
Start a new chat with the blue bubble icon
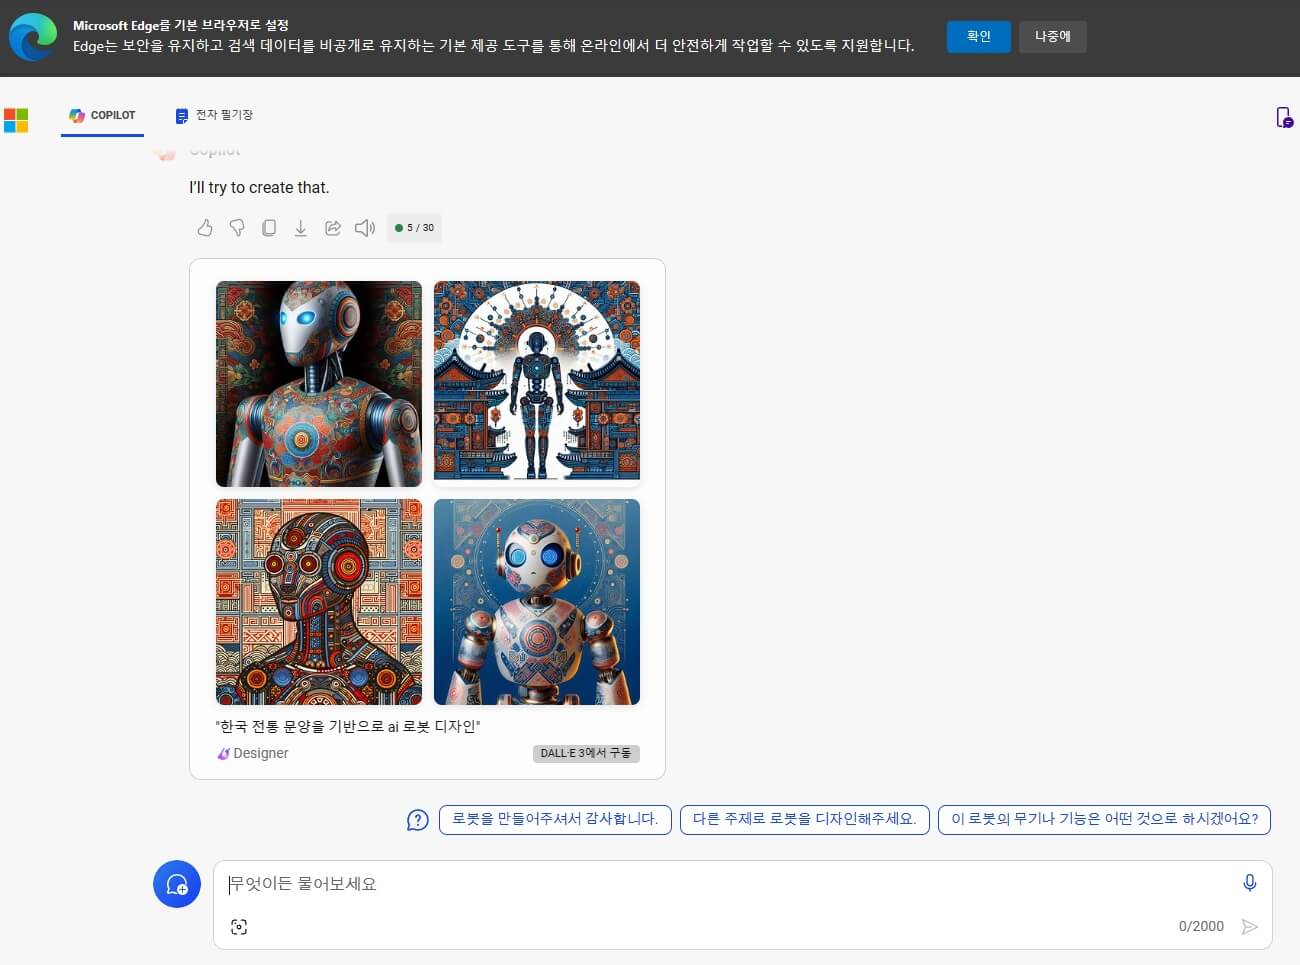pos(177,884)
